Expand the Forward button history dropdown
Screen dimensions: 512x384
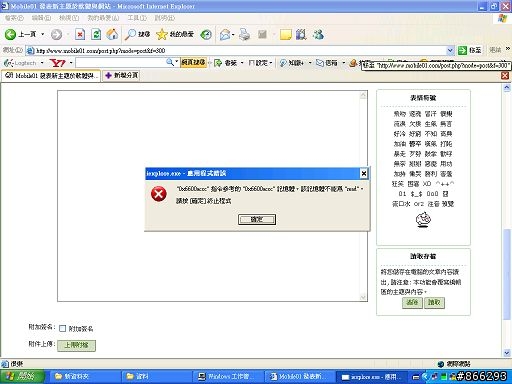(x=68, y=34)
